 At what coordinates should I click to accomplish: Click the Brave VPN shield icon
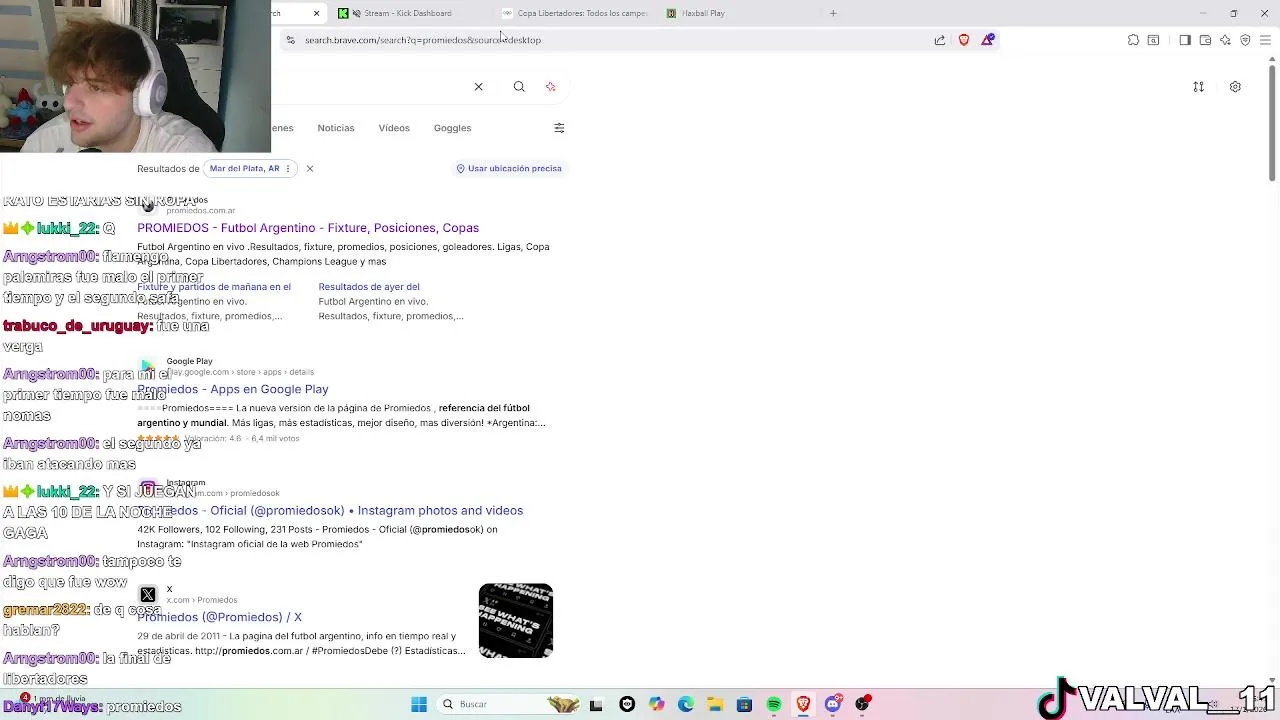point(1245,40)
